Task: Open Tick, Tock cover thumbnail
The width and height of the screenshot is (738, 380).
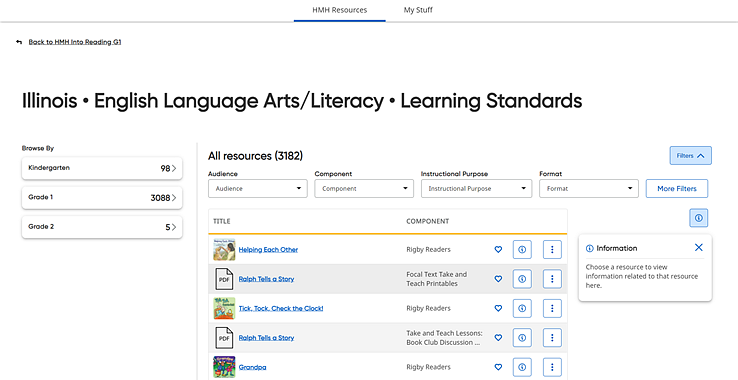Action: click(x=224, y=308)
